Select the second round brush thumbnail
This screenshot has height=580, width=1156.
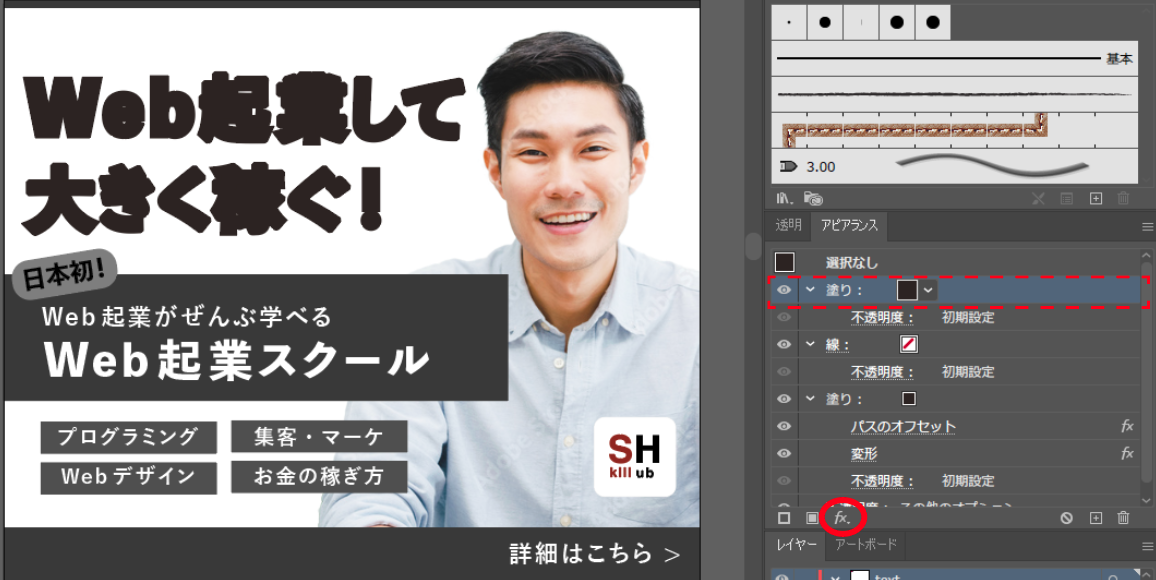825,23
